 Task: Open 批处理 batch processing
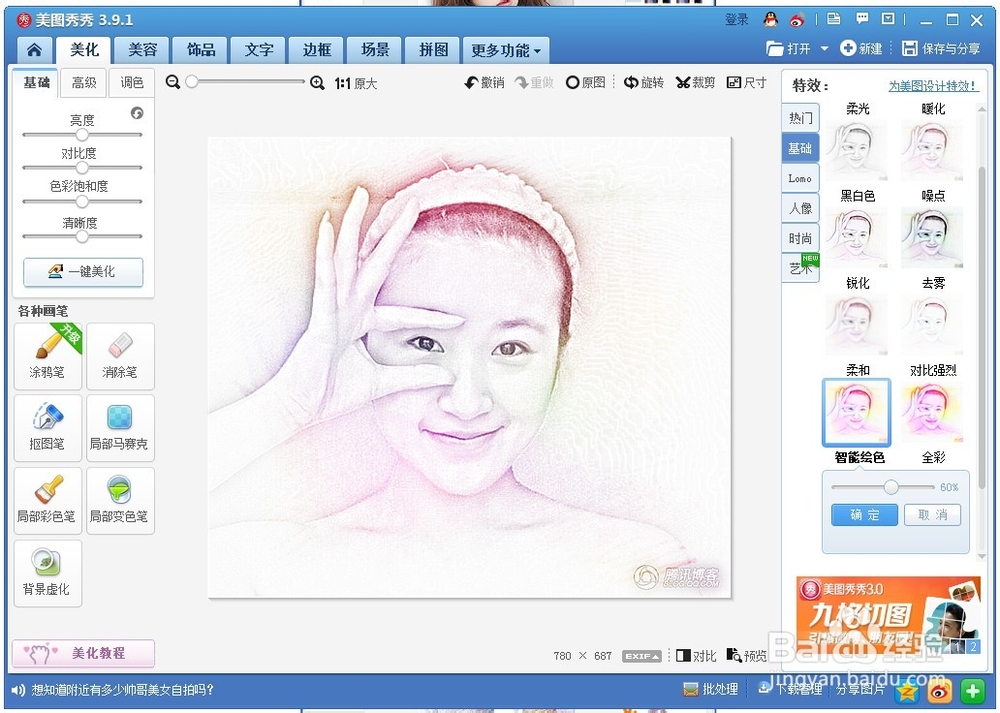tap(710, 689)
